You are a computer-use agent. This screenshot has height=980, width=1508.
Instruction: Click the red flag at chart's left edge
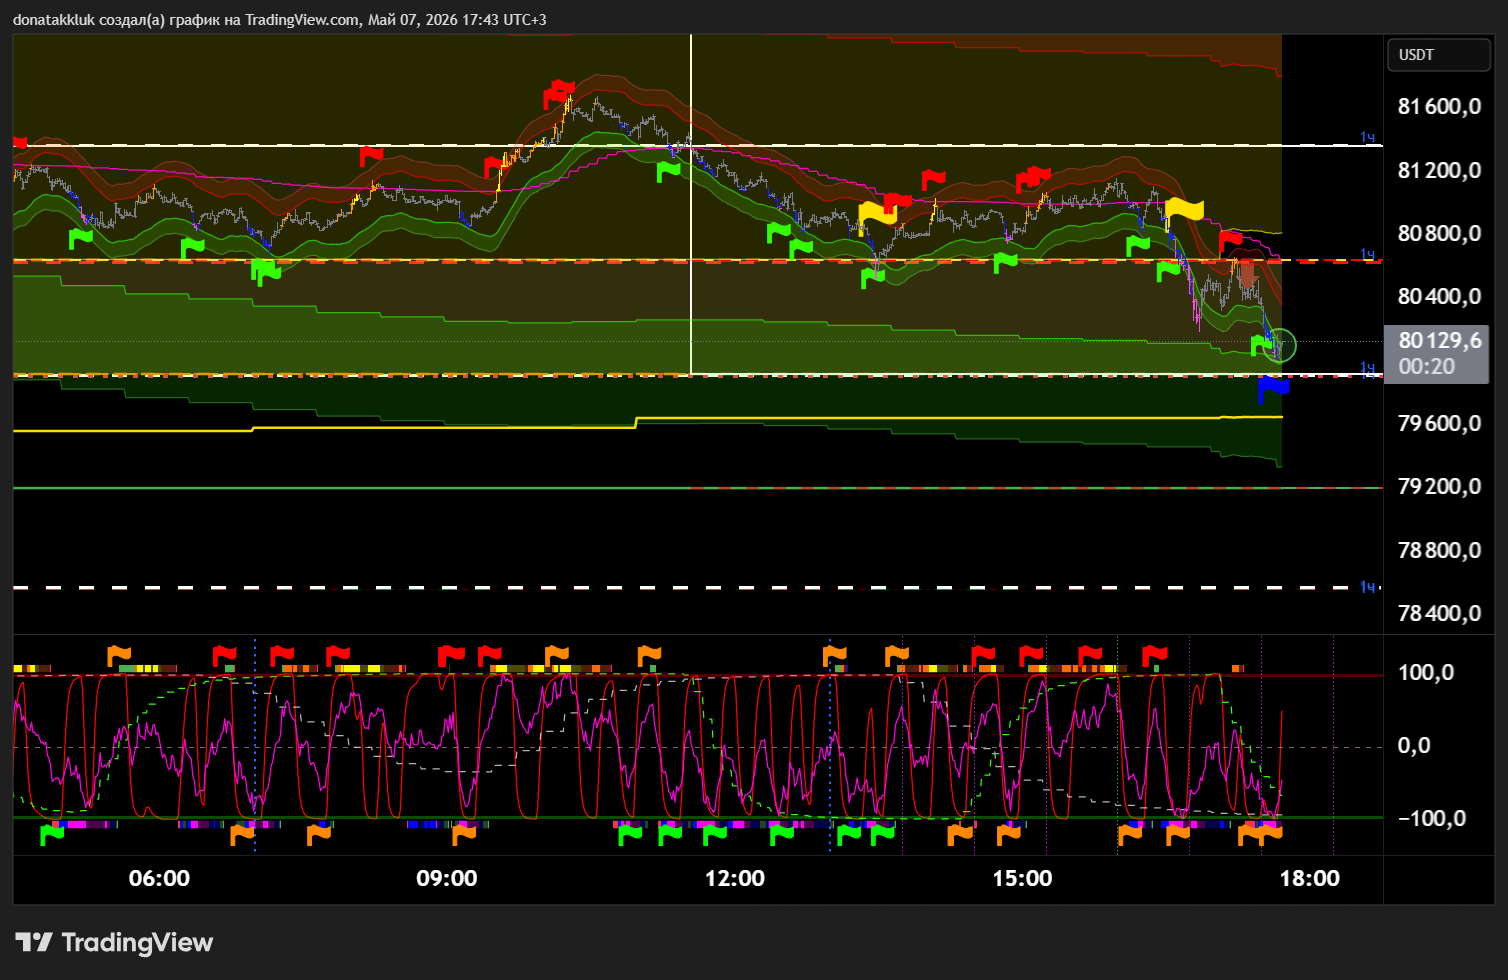(20, 143)
